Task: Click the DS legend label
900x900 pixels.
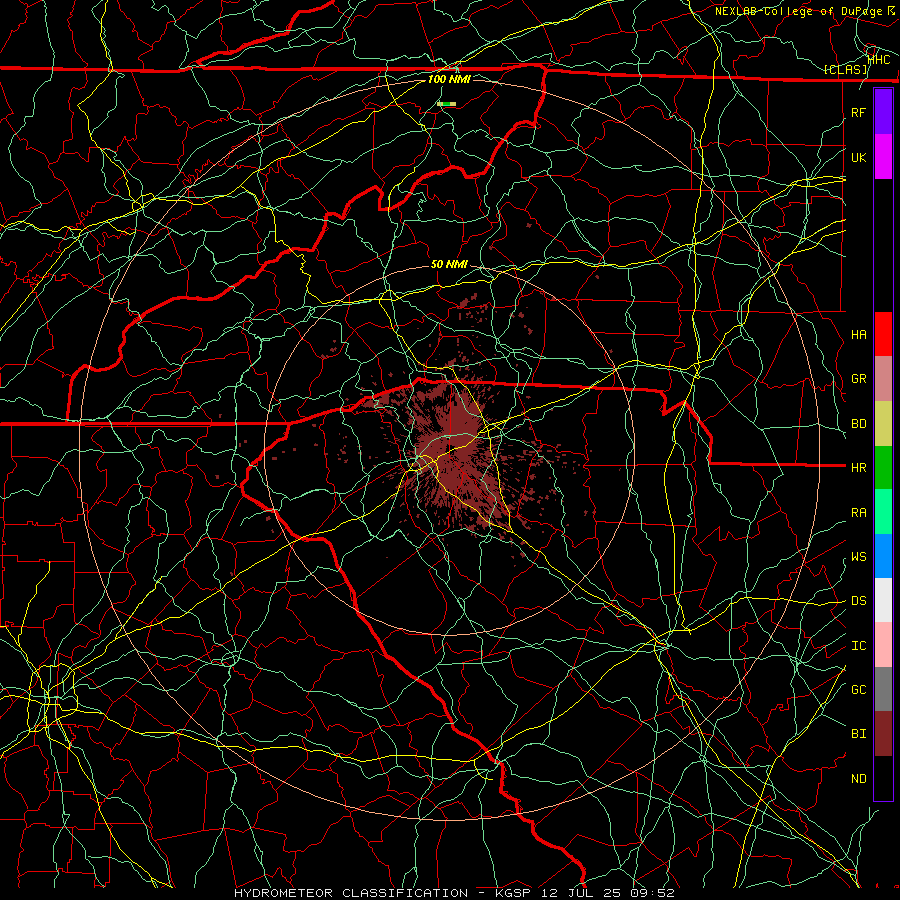Action: [x=859, y=601]
